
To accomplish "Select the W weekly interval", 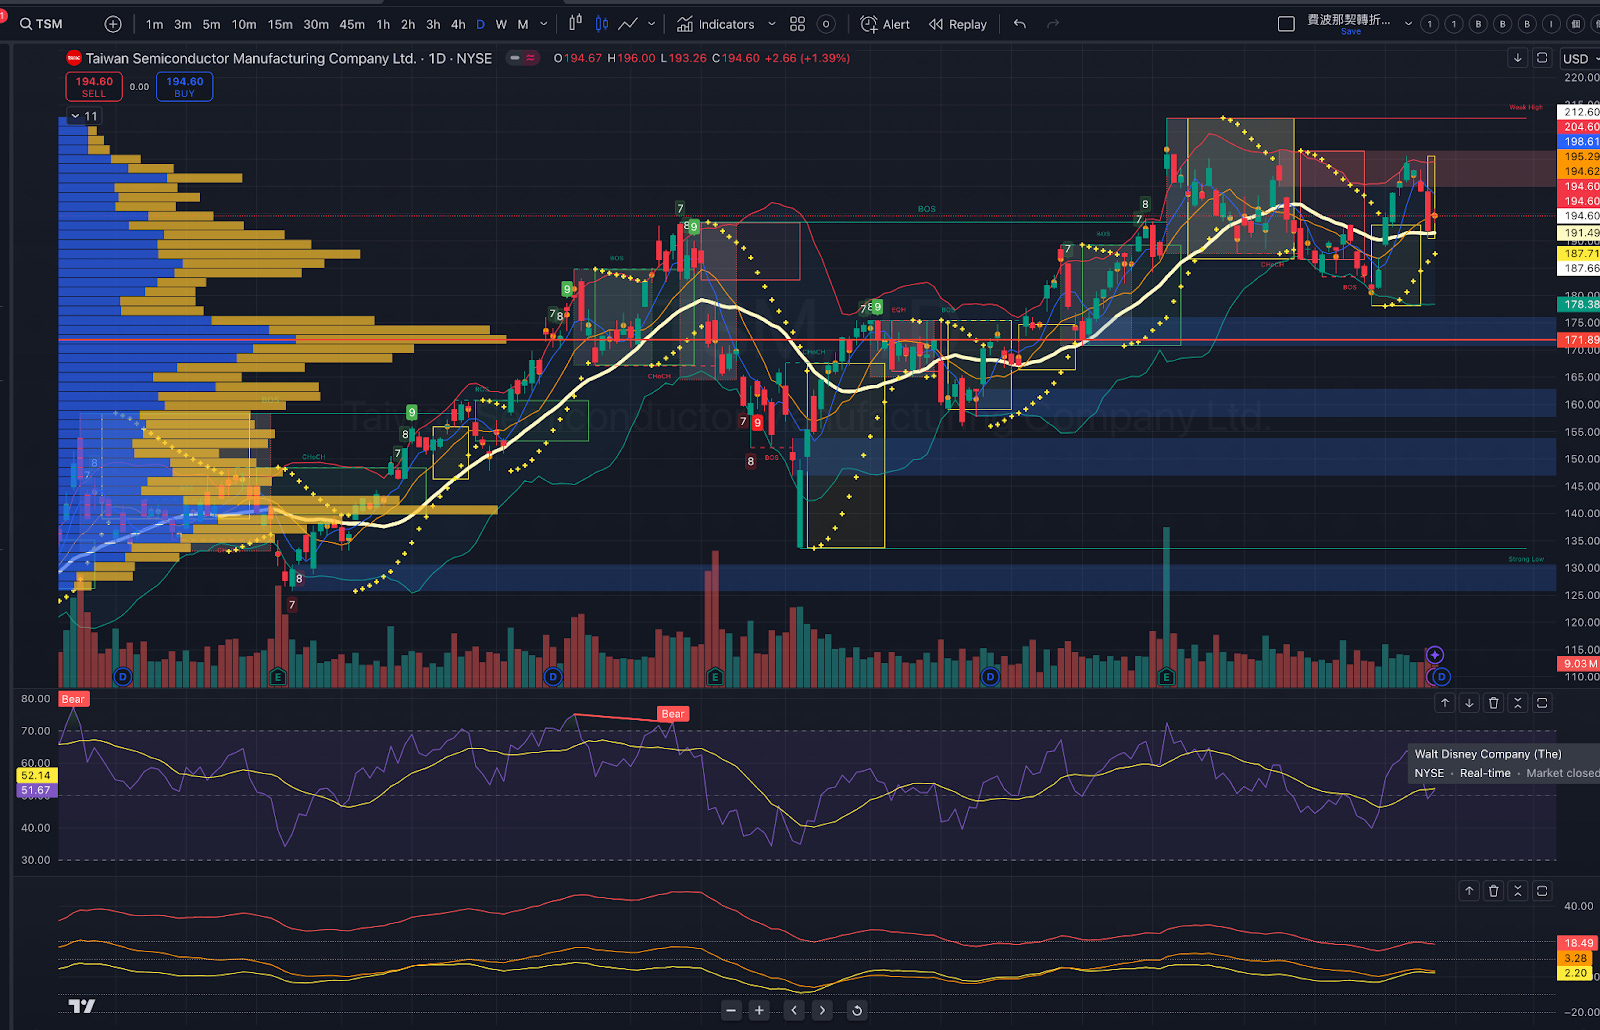I will pyautogui.click(x=501, y=24).
